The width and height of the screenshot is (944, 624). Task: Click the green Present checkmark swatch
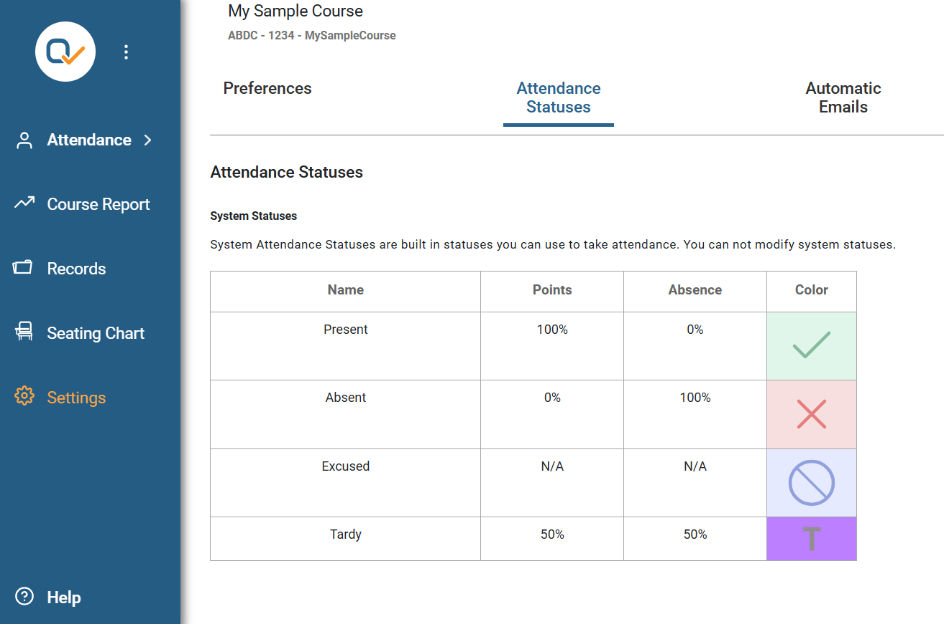[812, 346]
